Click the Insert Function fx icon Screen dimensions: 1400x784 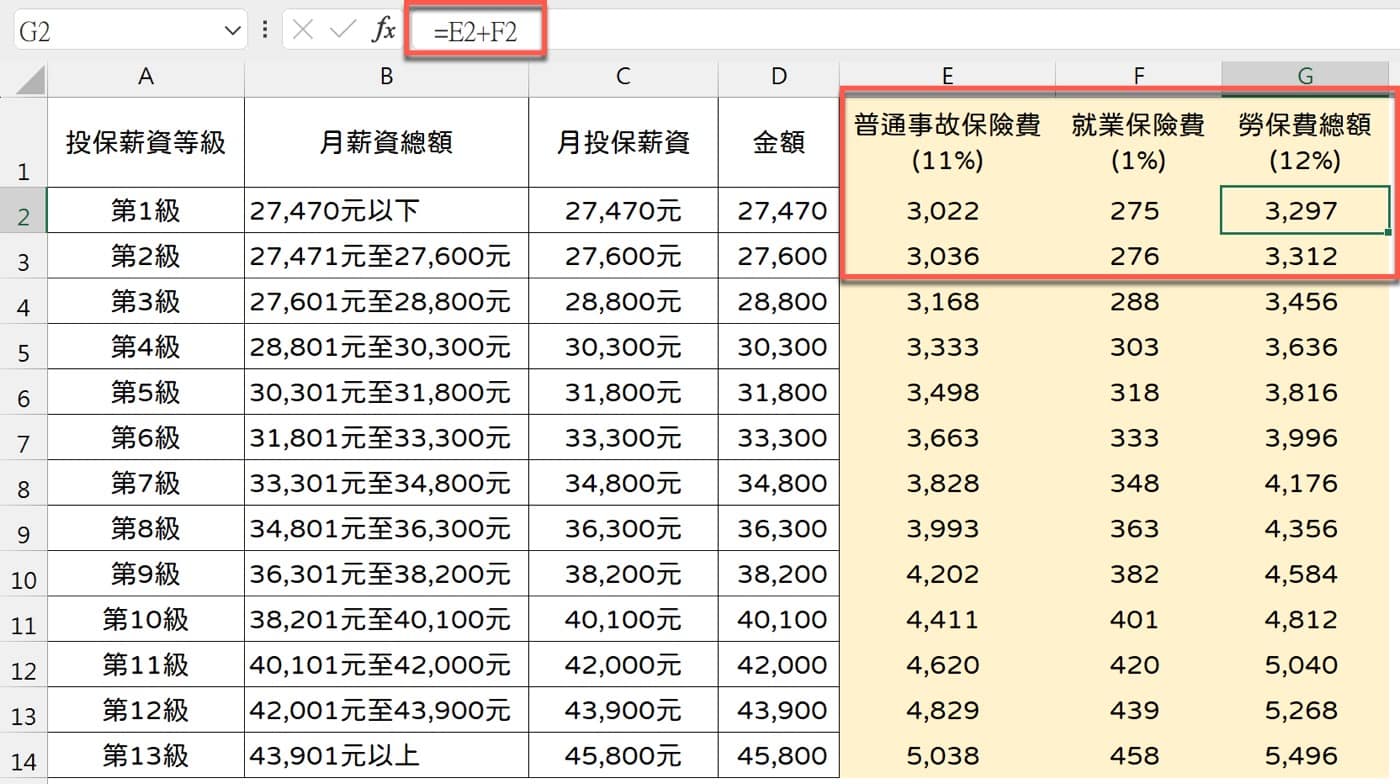coord(383,30)
